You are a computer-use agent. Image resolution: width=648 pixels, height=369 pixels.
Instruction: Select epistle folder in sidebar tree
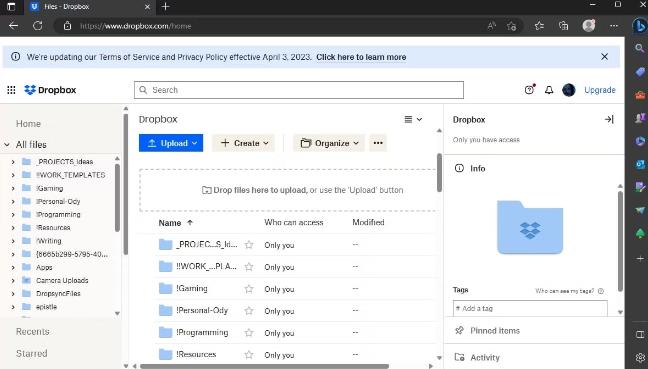pos(46,307)
